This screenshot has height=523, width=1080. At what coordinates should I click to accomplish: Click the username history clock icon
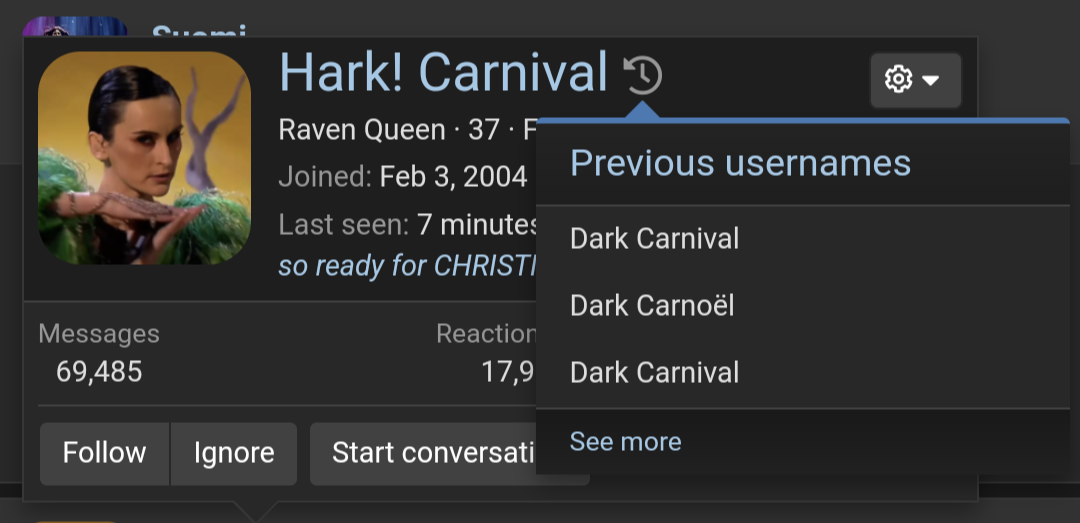643,74
